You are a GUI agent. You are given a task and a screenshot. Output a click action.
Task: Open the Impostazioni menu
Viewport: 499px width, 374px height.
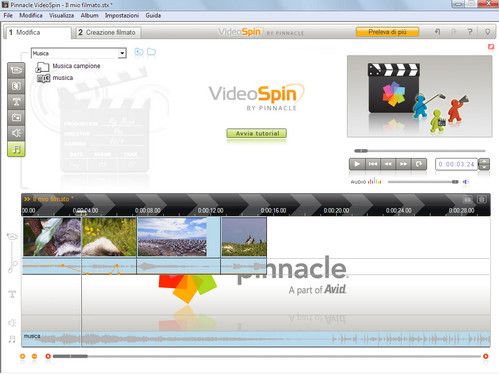[122, 15]
